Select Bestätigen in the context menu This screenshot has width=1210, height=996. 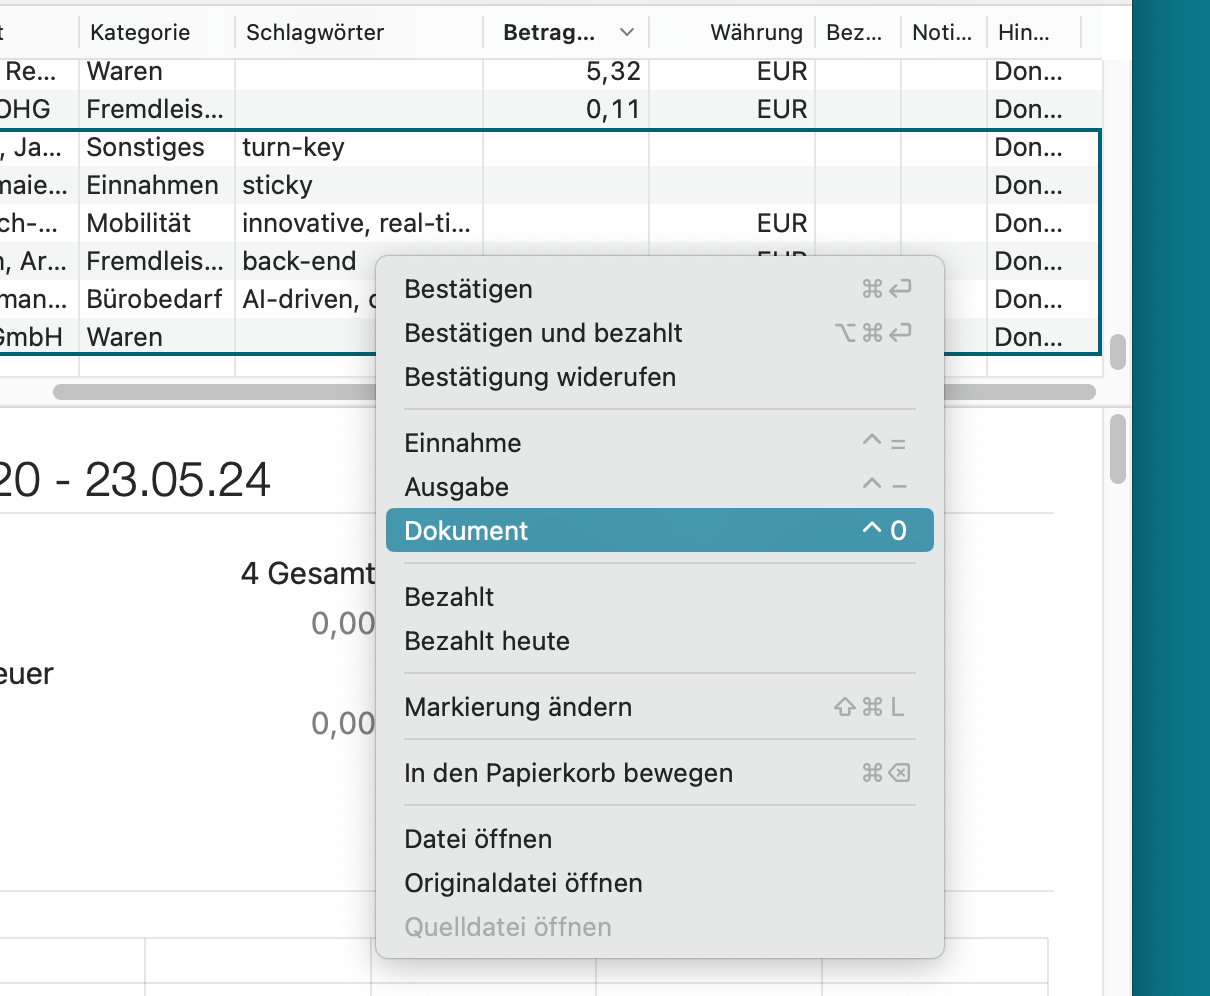point(468,289)
